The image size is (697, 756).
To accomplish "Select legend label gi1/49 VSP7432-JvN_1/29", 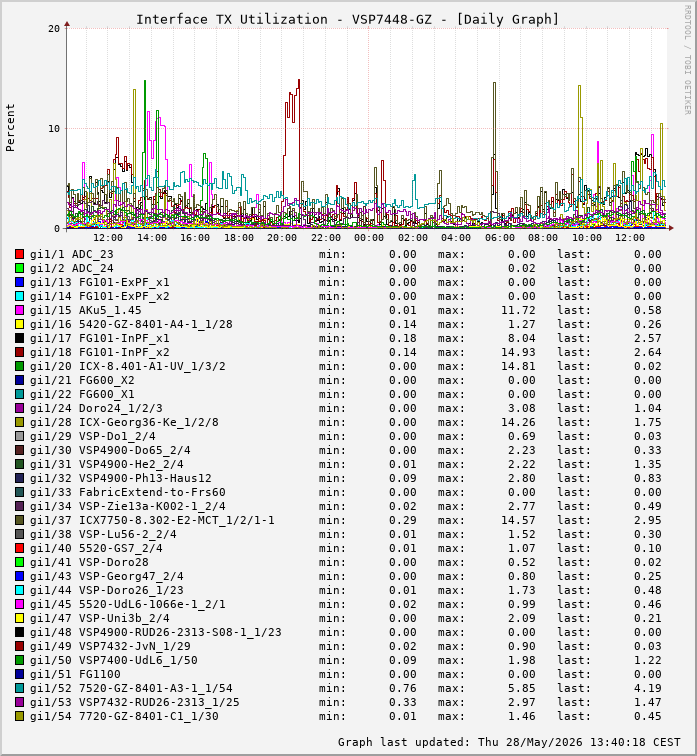I will point(110,646).
